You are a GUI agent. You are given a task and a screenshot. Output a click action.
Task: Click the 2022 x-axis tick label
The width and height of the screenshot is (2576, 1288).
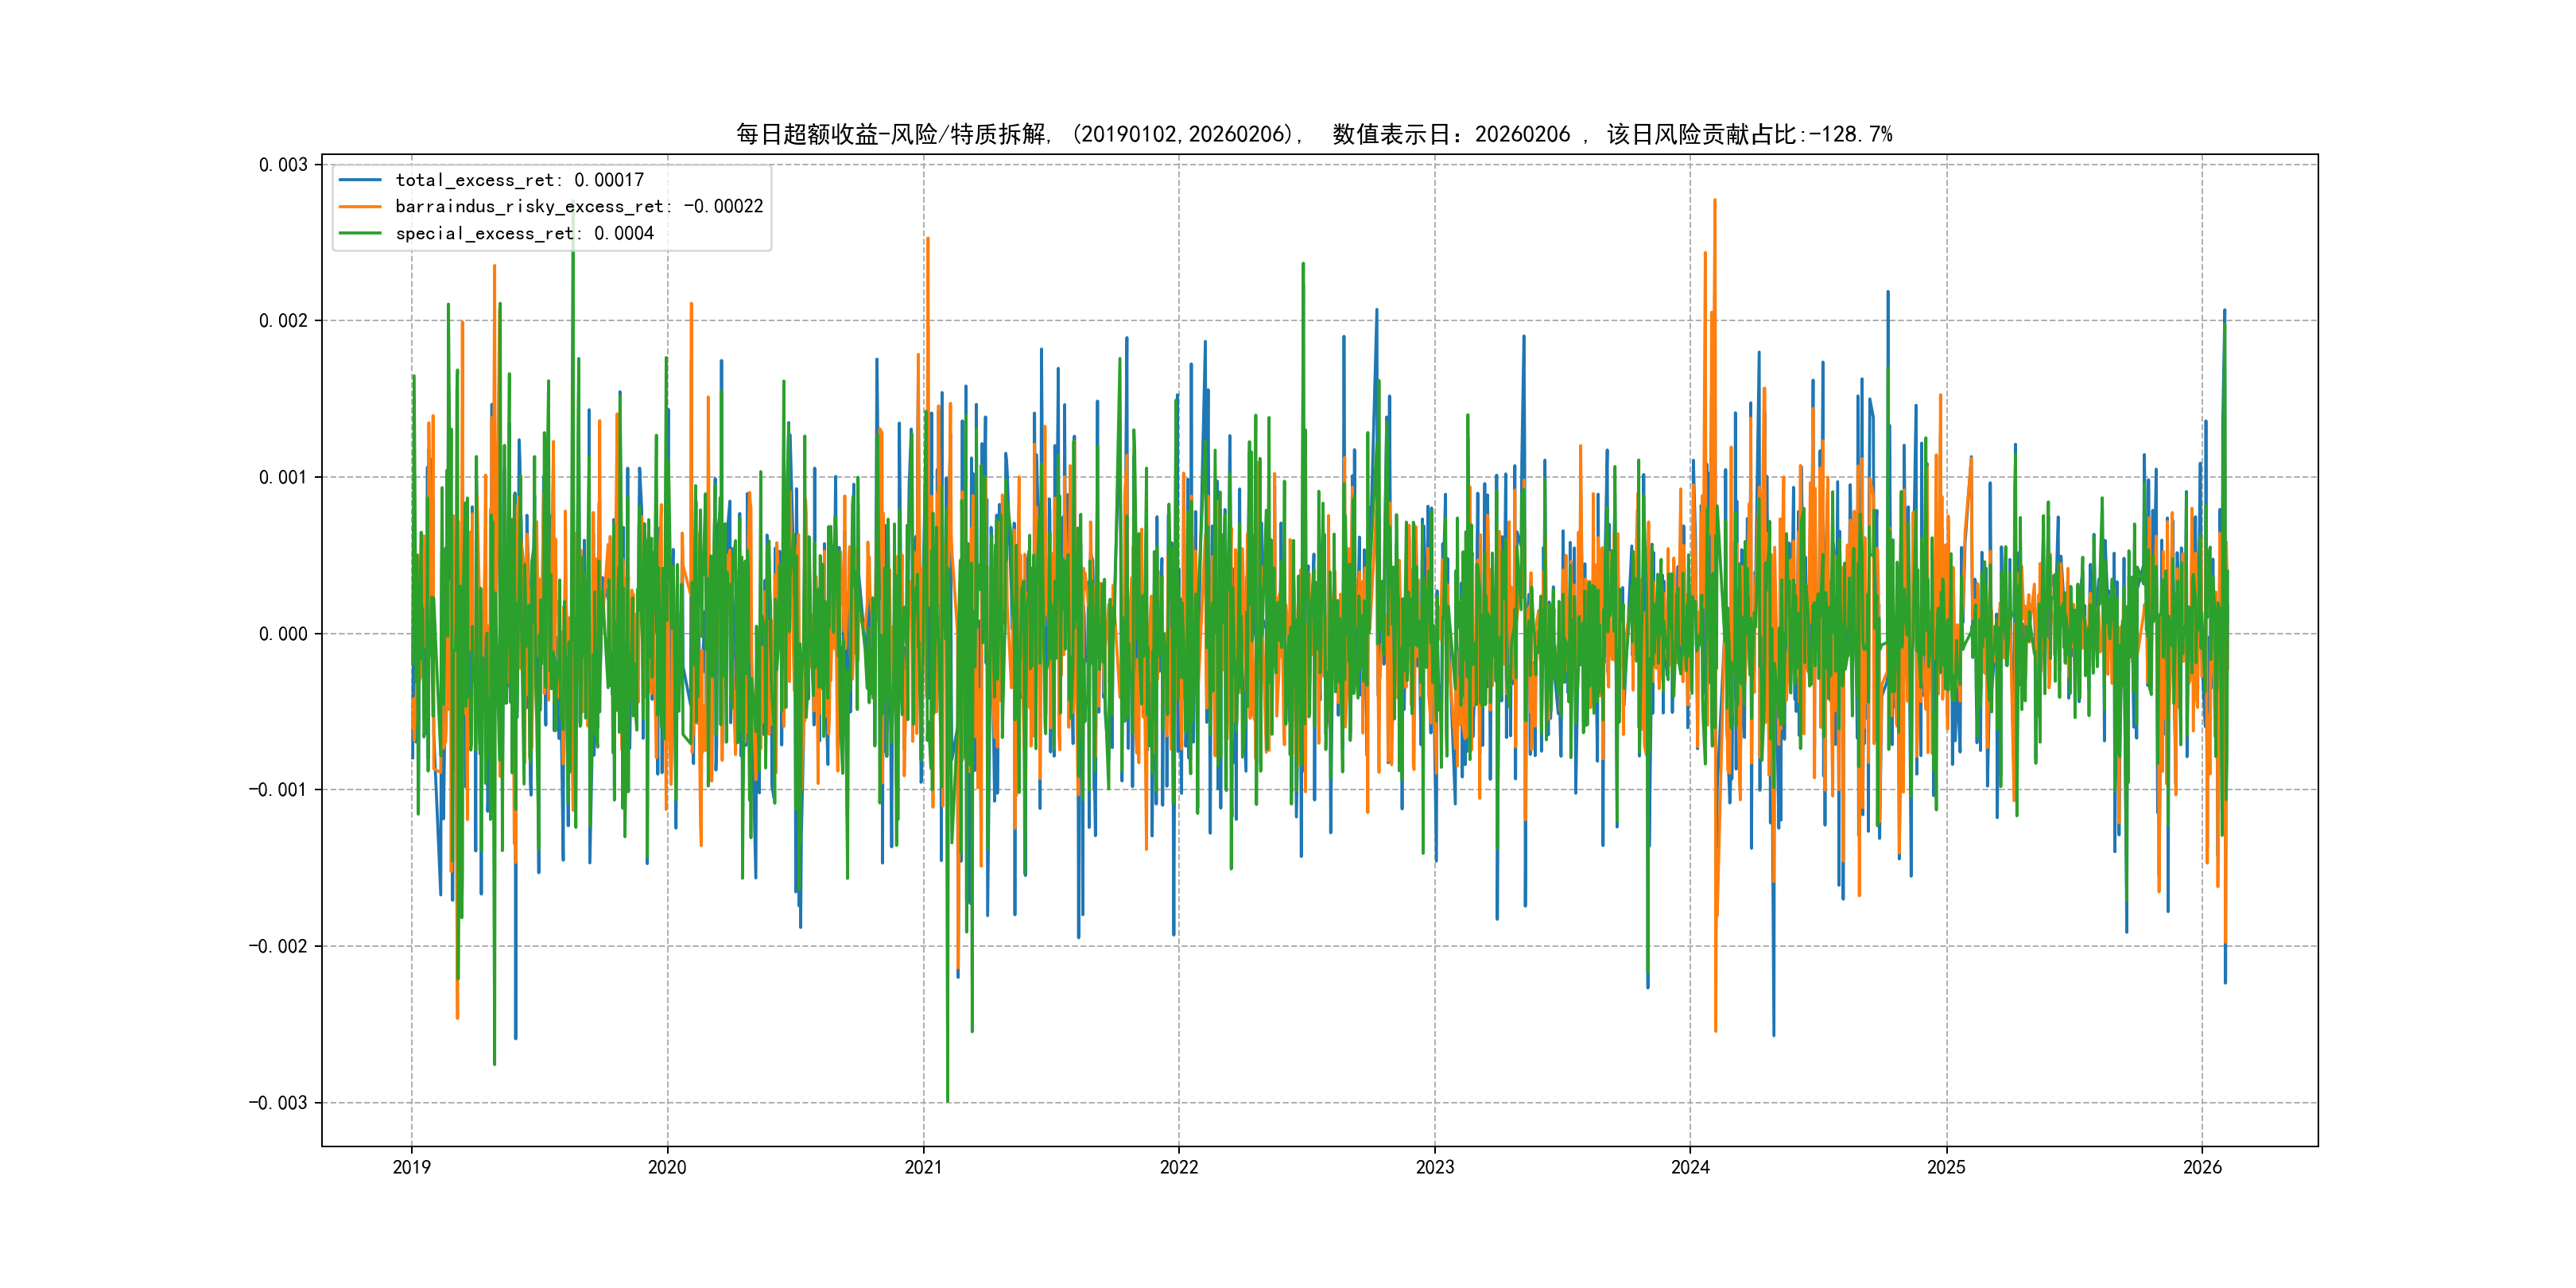tap(1179, 1167)
